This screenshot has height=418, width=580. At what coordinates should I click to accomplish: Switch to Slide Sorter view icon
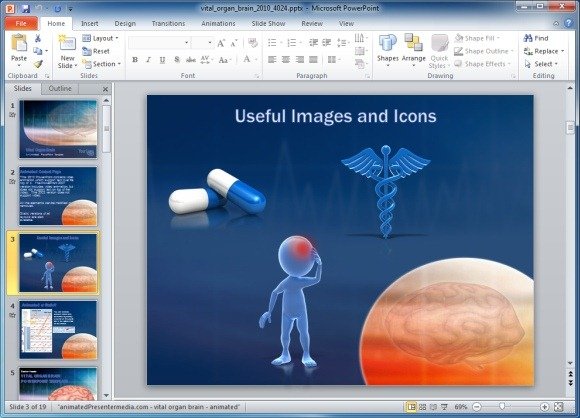point(422,407)
